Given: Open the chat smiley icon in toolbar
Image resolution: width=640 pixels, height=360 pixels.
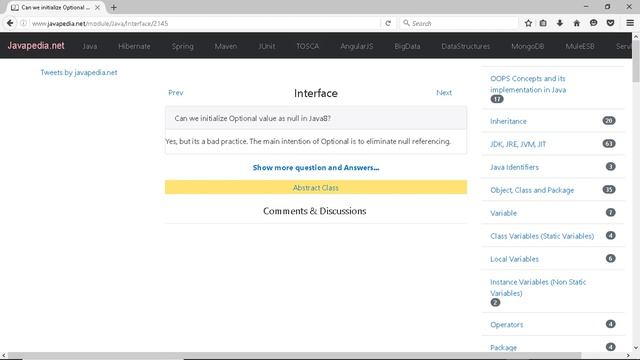Looking at the screenshot, I should (x=593, y=23).
